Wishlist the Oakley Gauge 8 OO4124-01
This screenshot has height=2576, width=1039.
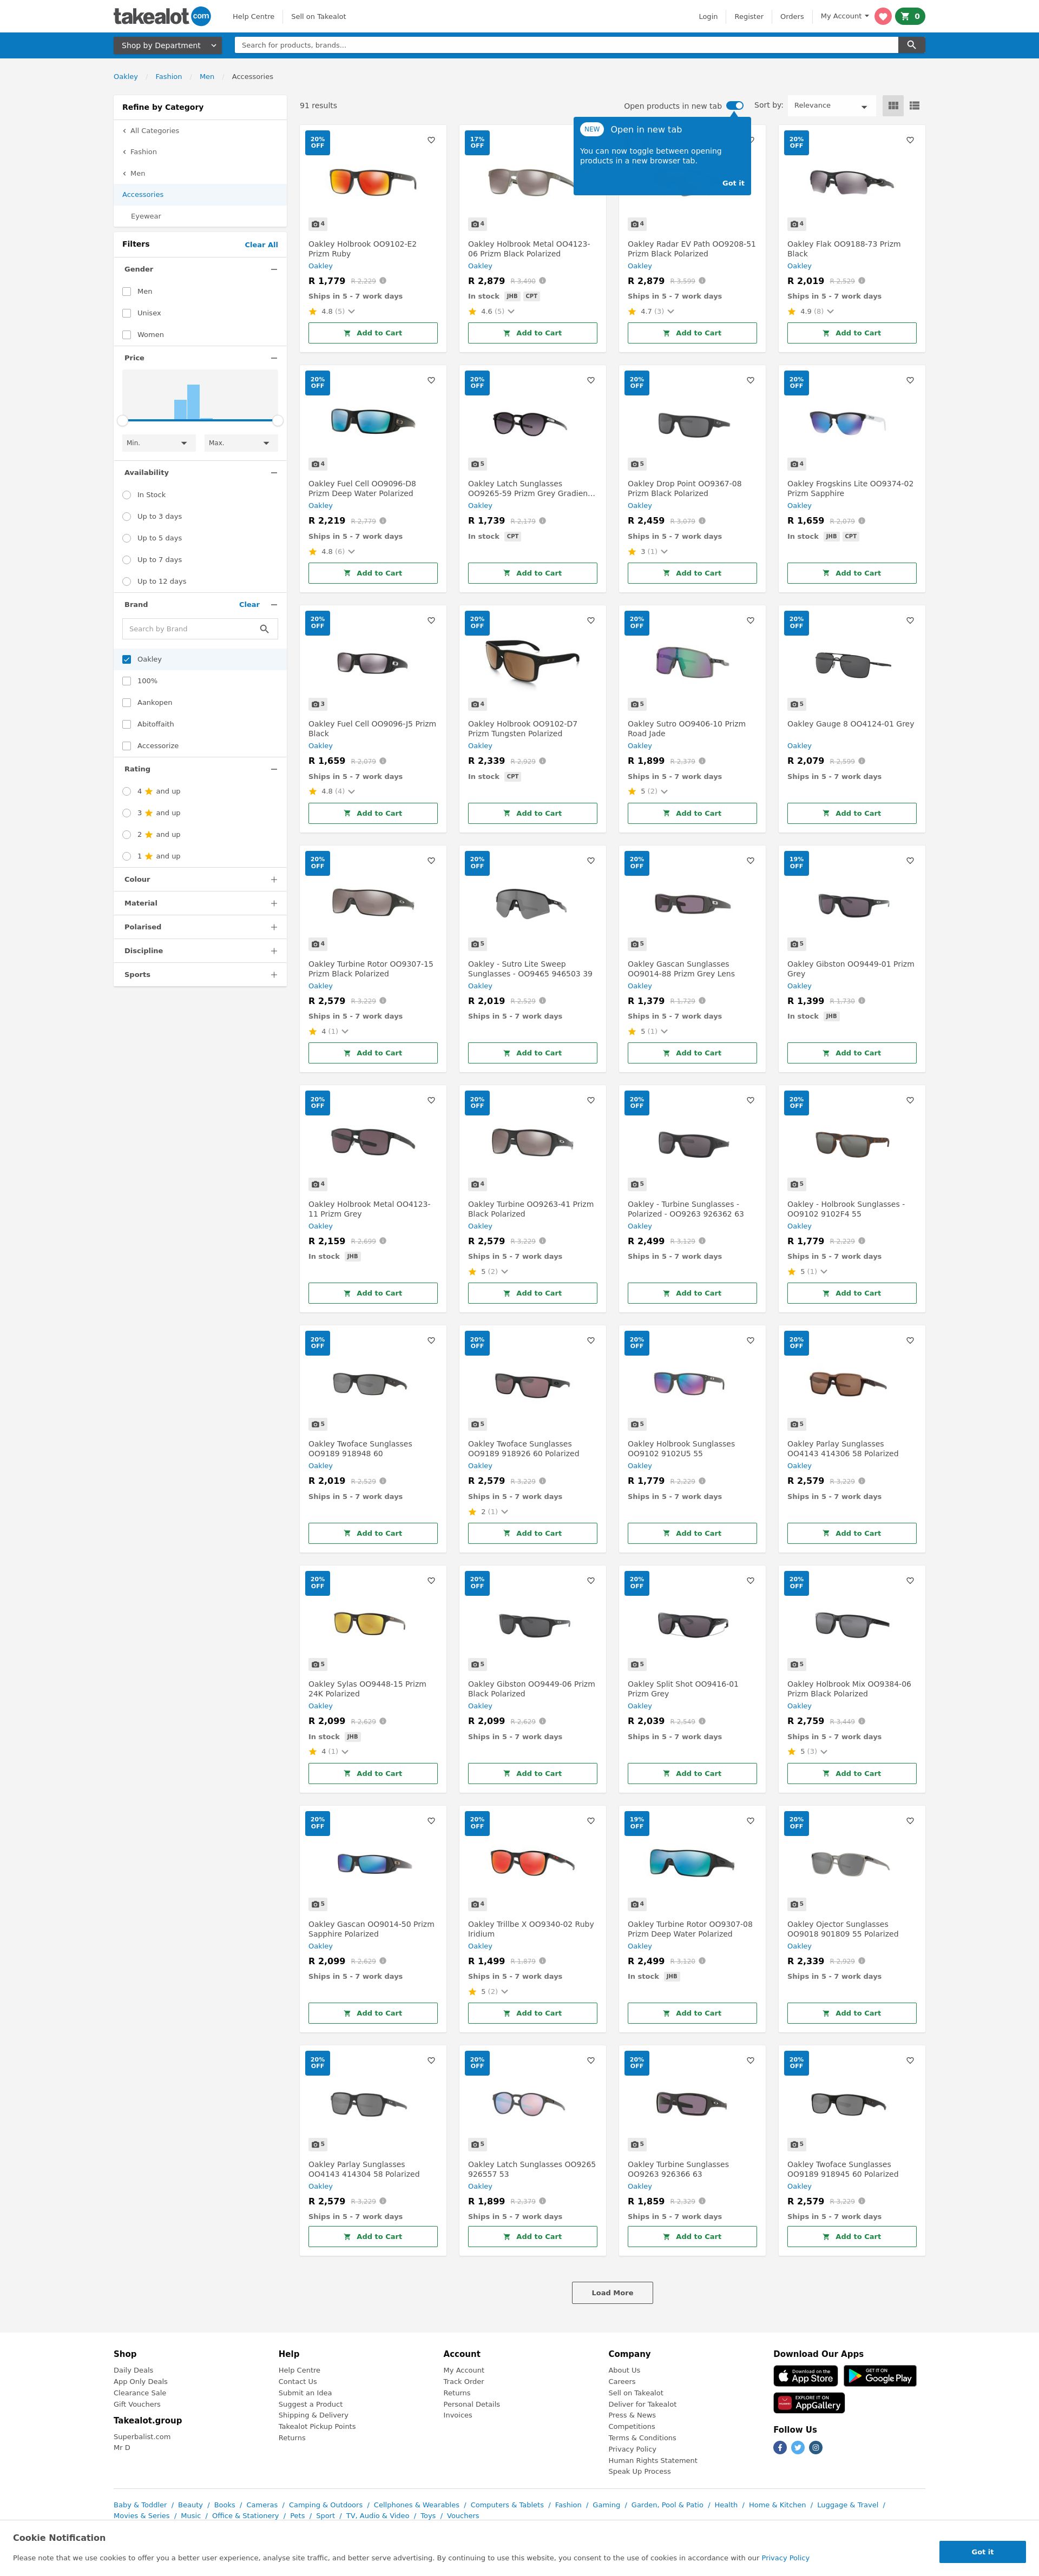point(910,620)
